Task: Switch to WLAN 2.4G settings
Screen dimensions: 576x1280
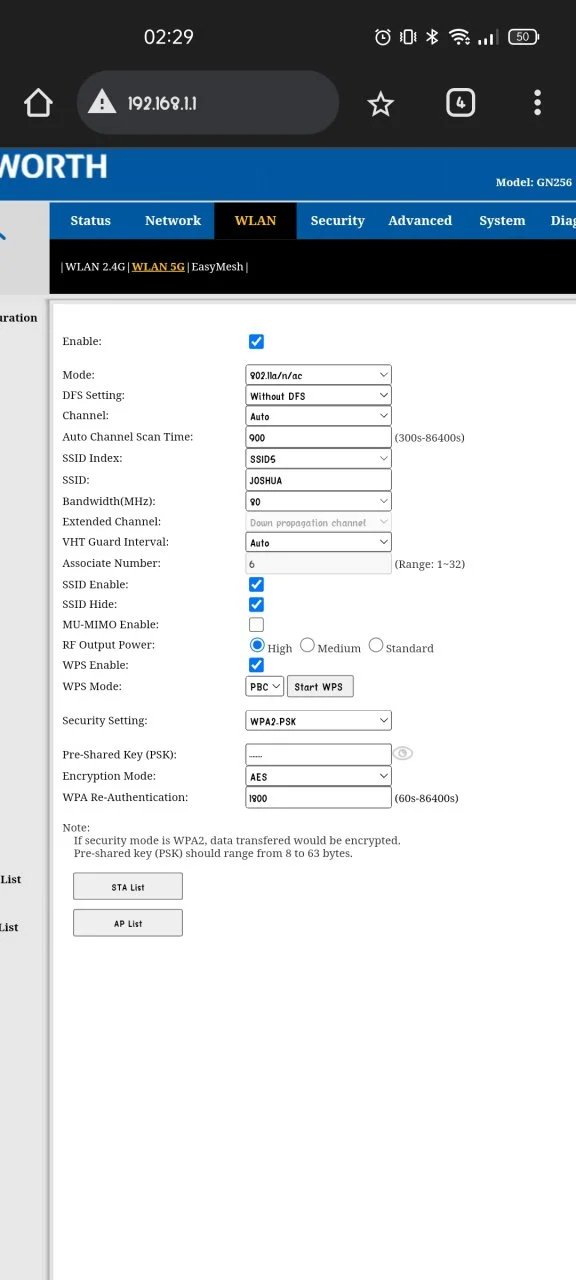Action: (95, 267)
